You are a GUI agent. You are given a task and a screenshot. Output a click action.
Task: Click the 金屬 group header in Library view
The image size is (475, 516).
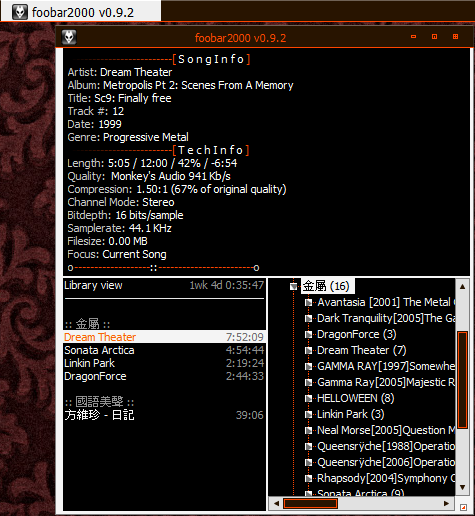87,324
